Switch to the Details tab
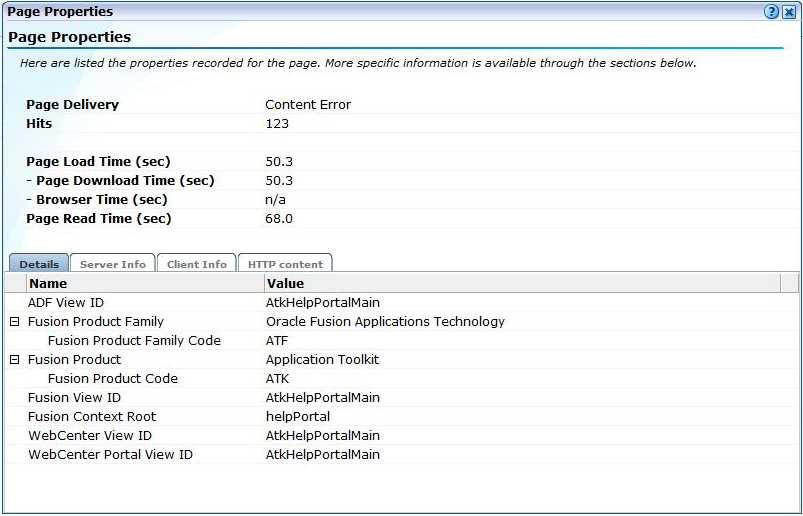The image size is (803, 516). 39,264
